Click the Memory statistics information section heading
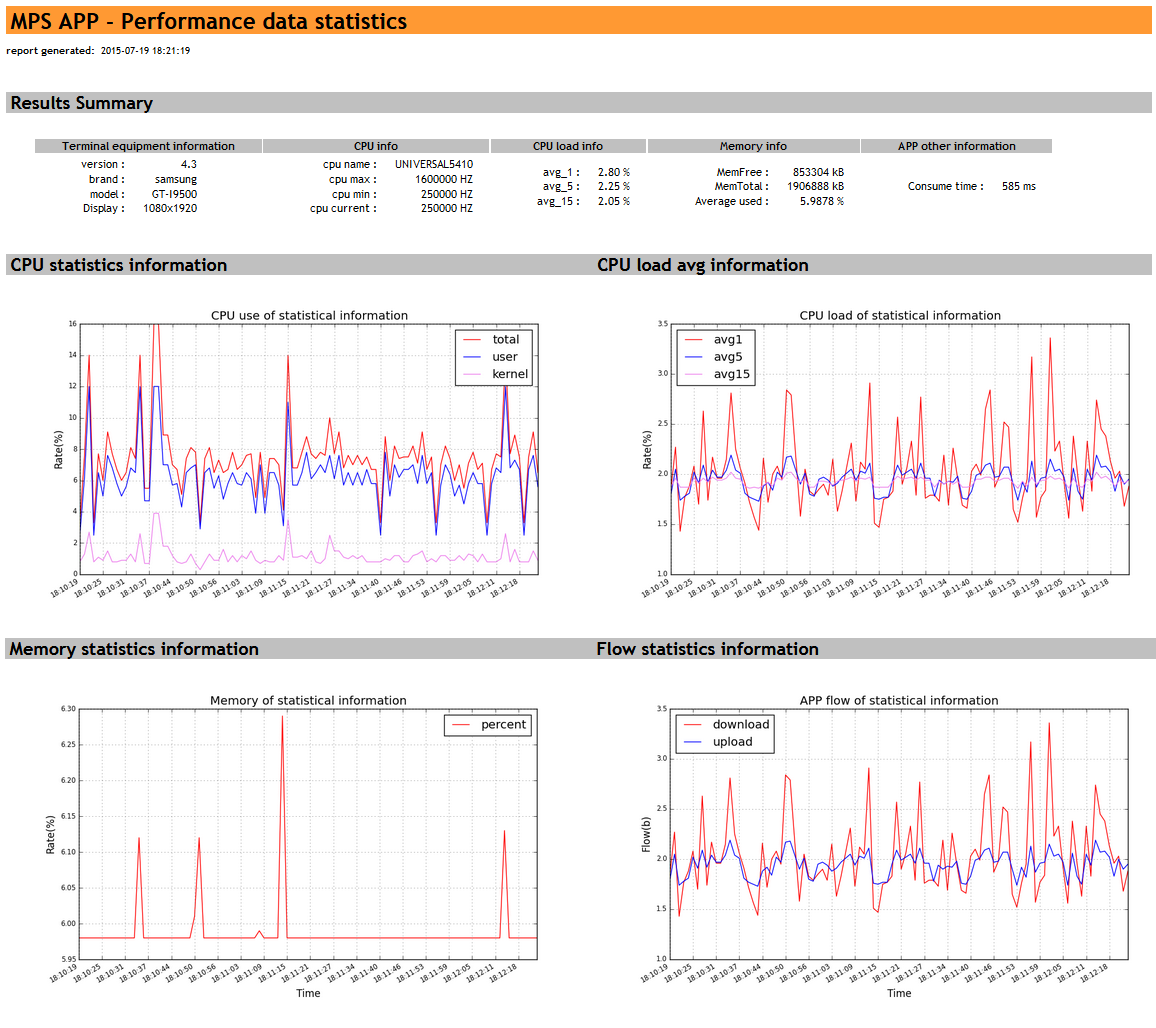 click(134, 649)
